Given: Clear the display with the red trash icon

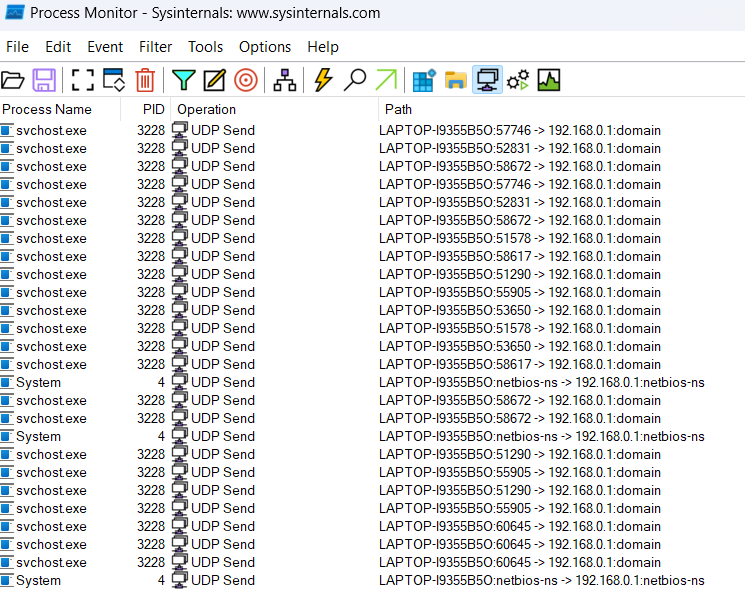Looking at the screenshot, I should click(145, 80).
